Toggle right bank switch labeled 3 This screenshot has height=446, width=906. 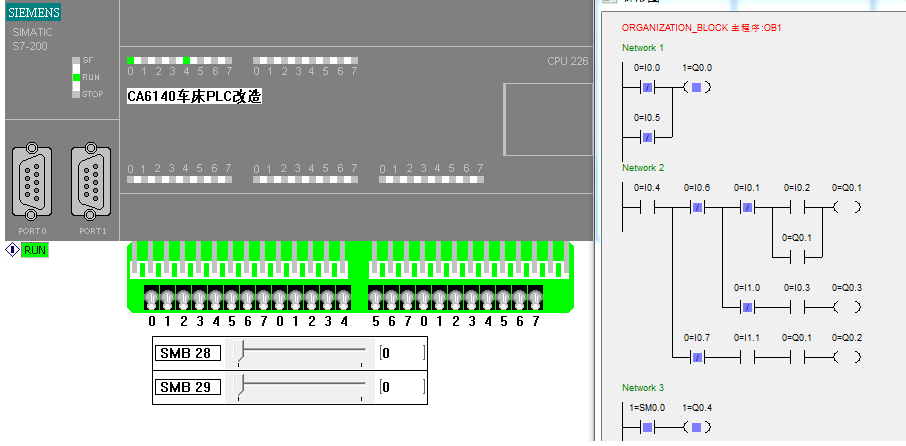pos(471,299)
